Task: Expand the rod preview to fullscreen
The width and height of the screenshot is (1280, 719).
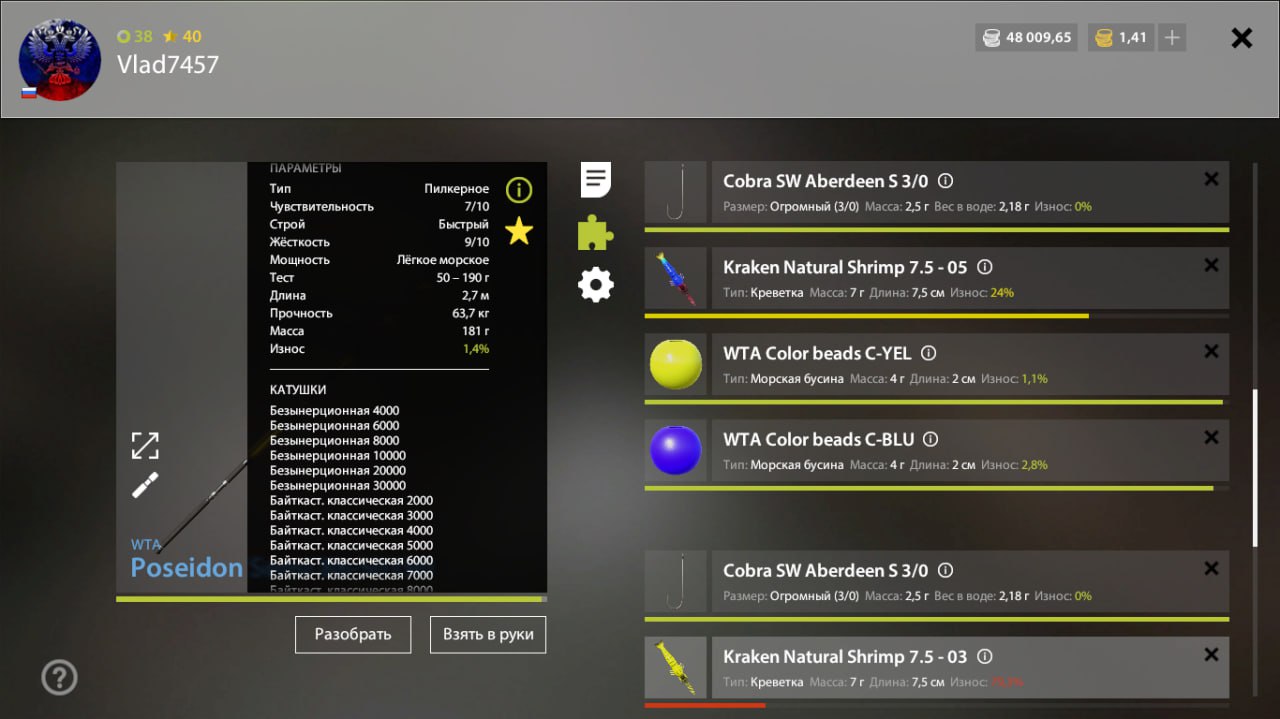Action: [146, 445]
